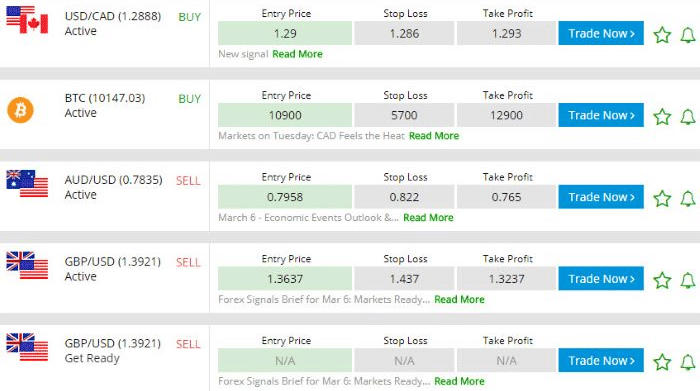Set bell alert for Get Ready GBP/USD signal
The image size is (700, 391).
688,362
